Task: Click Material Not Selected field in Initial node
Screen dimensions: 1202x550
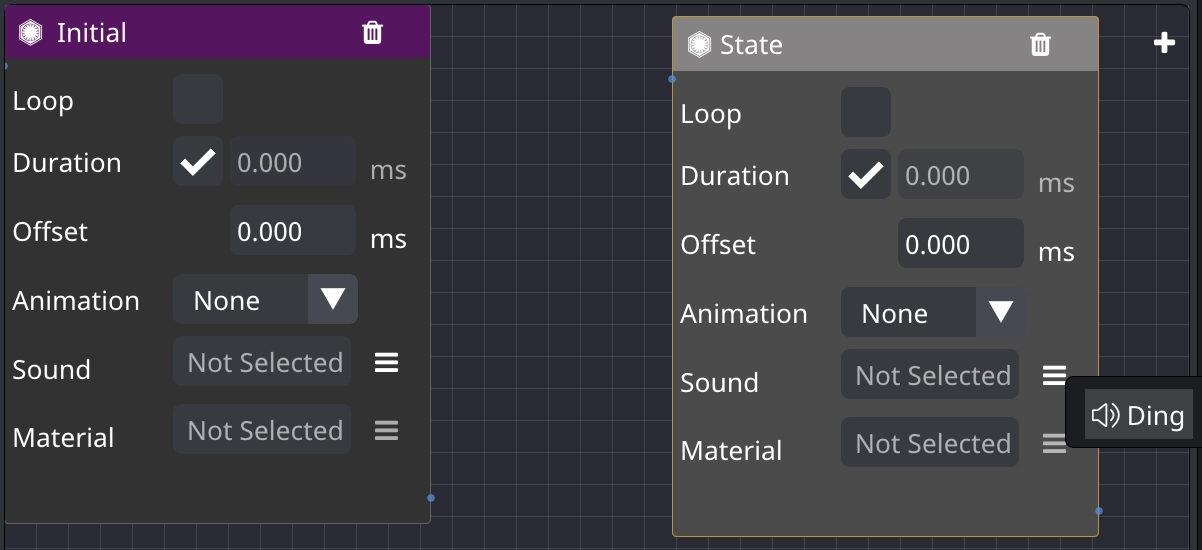Action: (262, 429)
